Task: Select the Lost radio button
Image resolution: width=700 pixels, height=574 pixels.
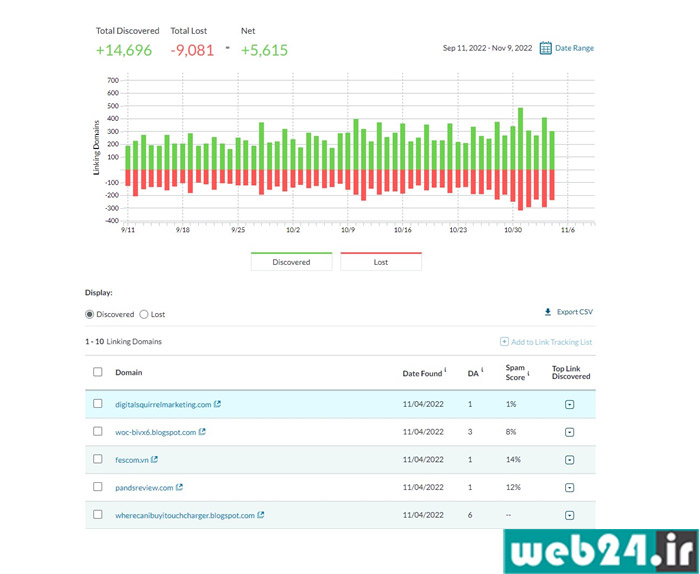Action: click(x=144, y=314)
